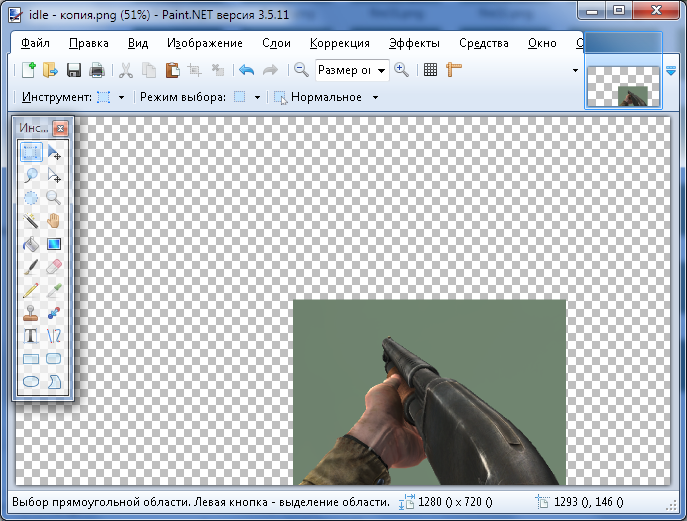687x521 pixels.
Task: Toggle the pixel grid display
Action: coord(430,70)
